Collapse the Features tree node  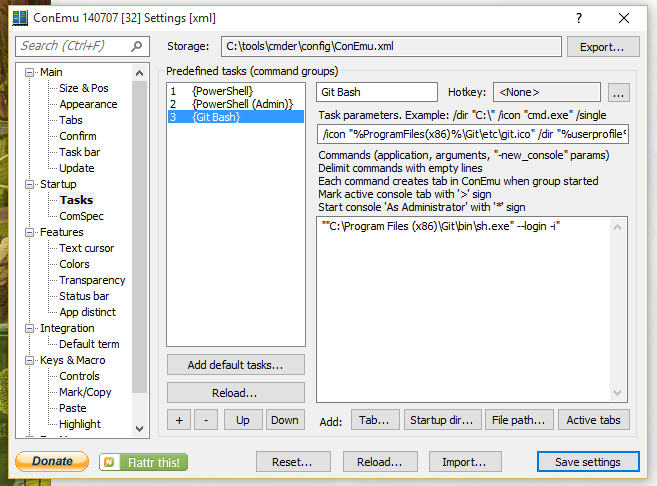pyautogui.click(x=29, y=233)
